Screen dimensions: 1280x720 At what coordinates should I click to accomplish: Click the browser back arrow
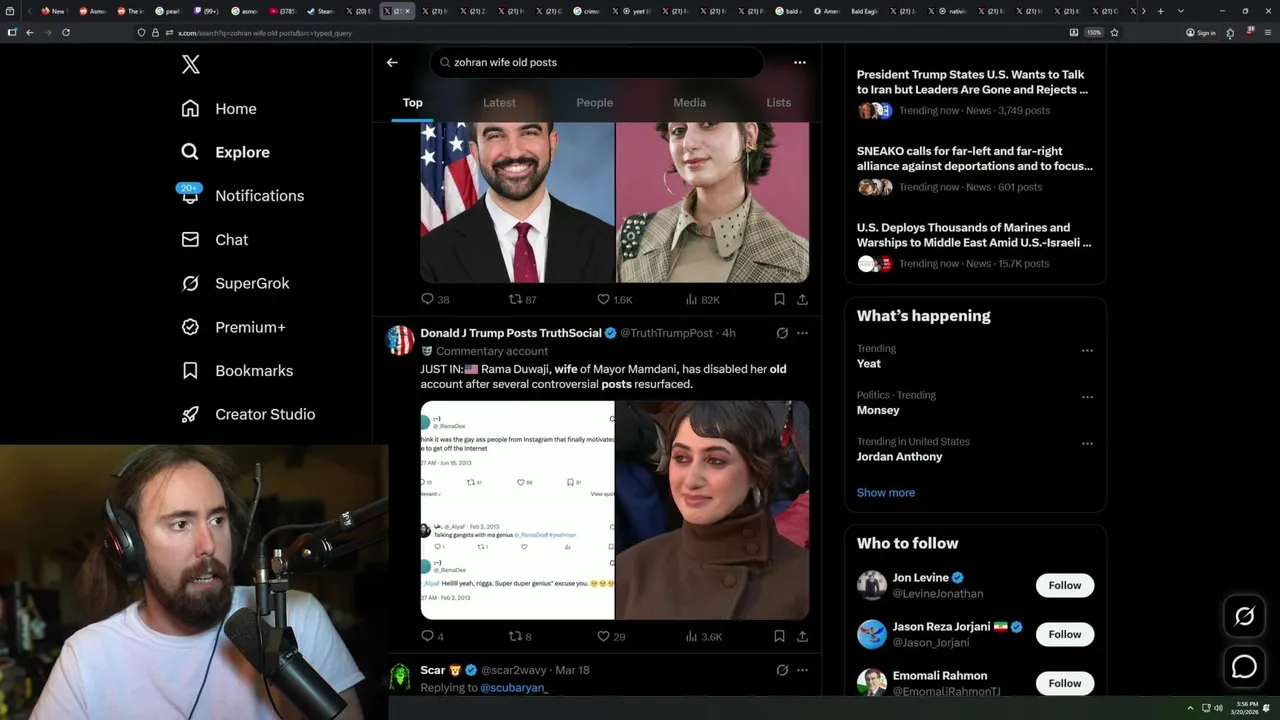[30, 32]
